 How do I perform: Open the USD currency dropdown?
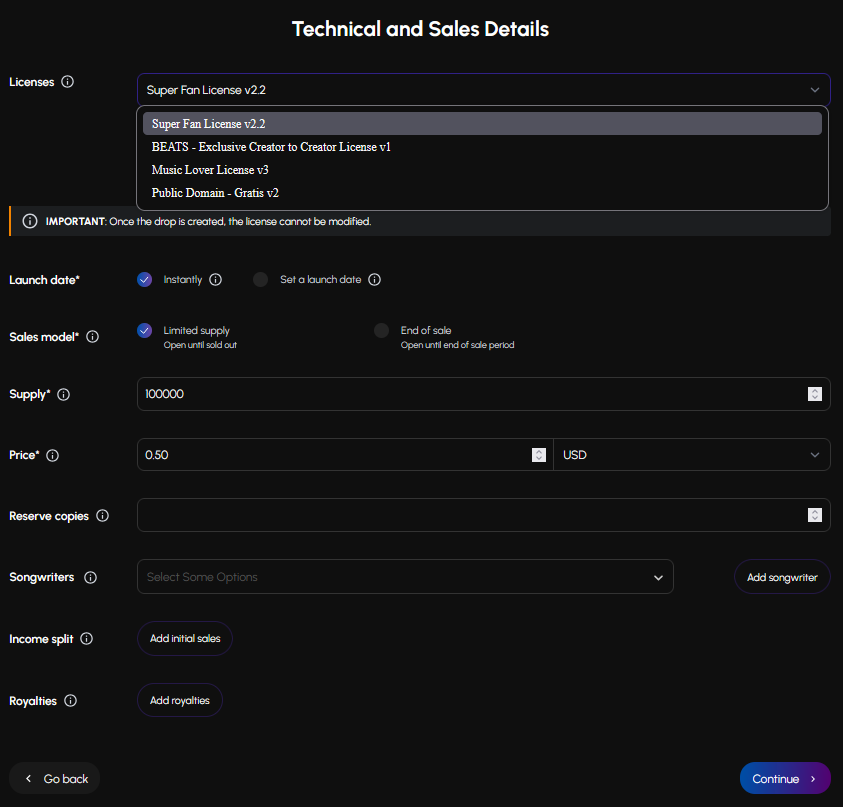pos(691,455)
